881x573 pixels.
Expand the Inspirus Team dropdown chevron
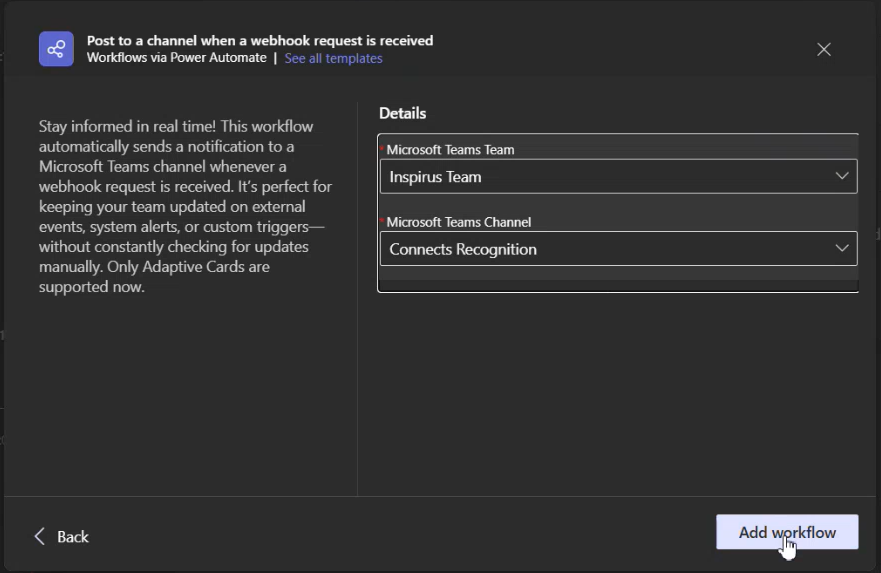point(842,176)
